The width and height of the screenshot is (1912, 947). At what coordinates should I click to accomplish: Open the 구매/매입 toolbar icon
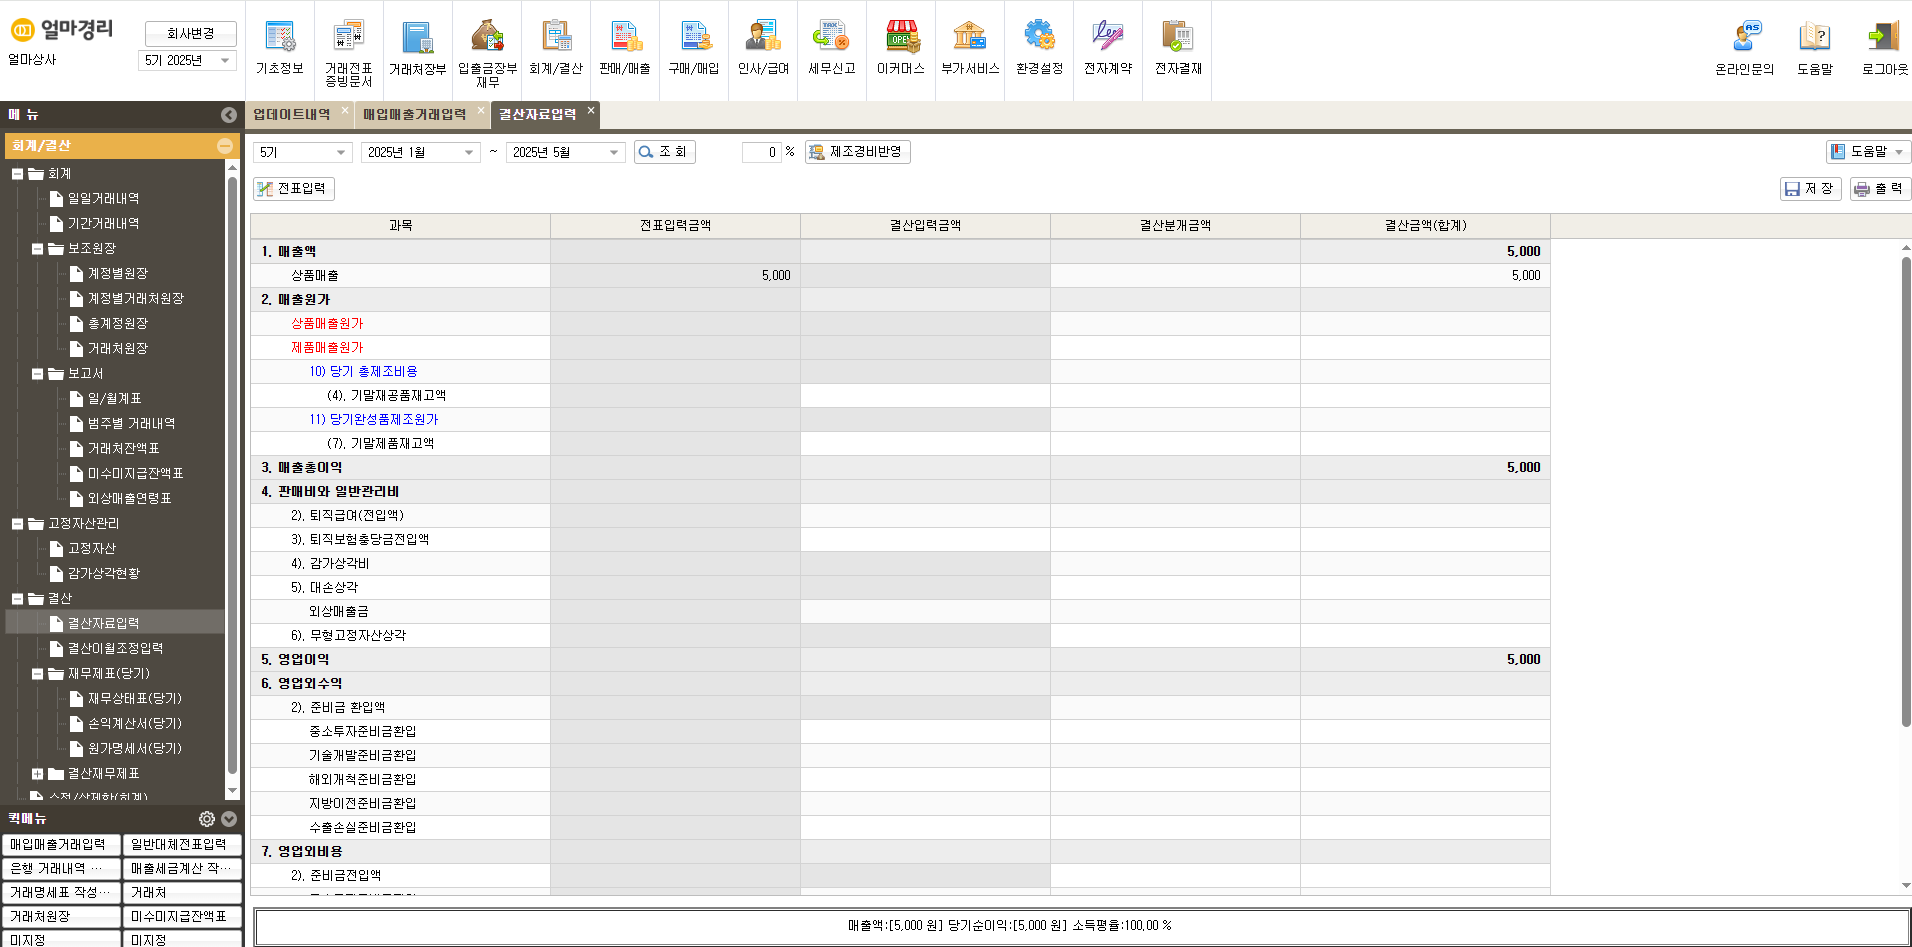(694, 48)
